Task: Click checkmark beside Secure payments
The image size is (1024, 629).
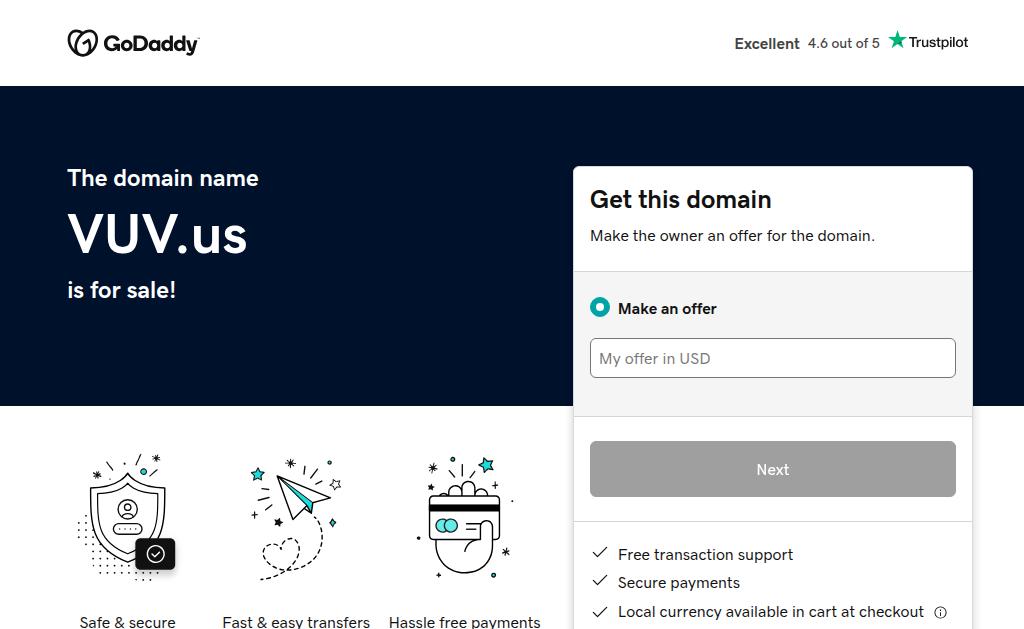Action: [600, 581]
